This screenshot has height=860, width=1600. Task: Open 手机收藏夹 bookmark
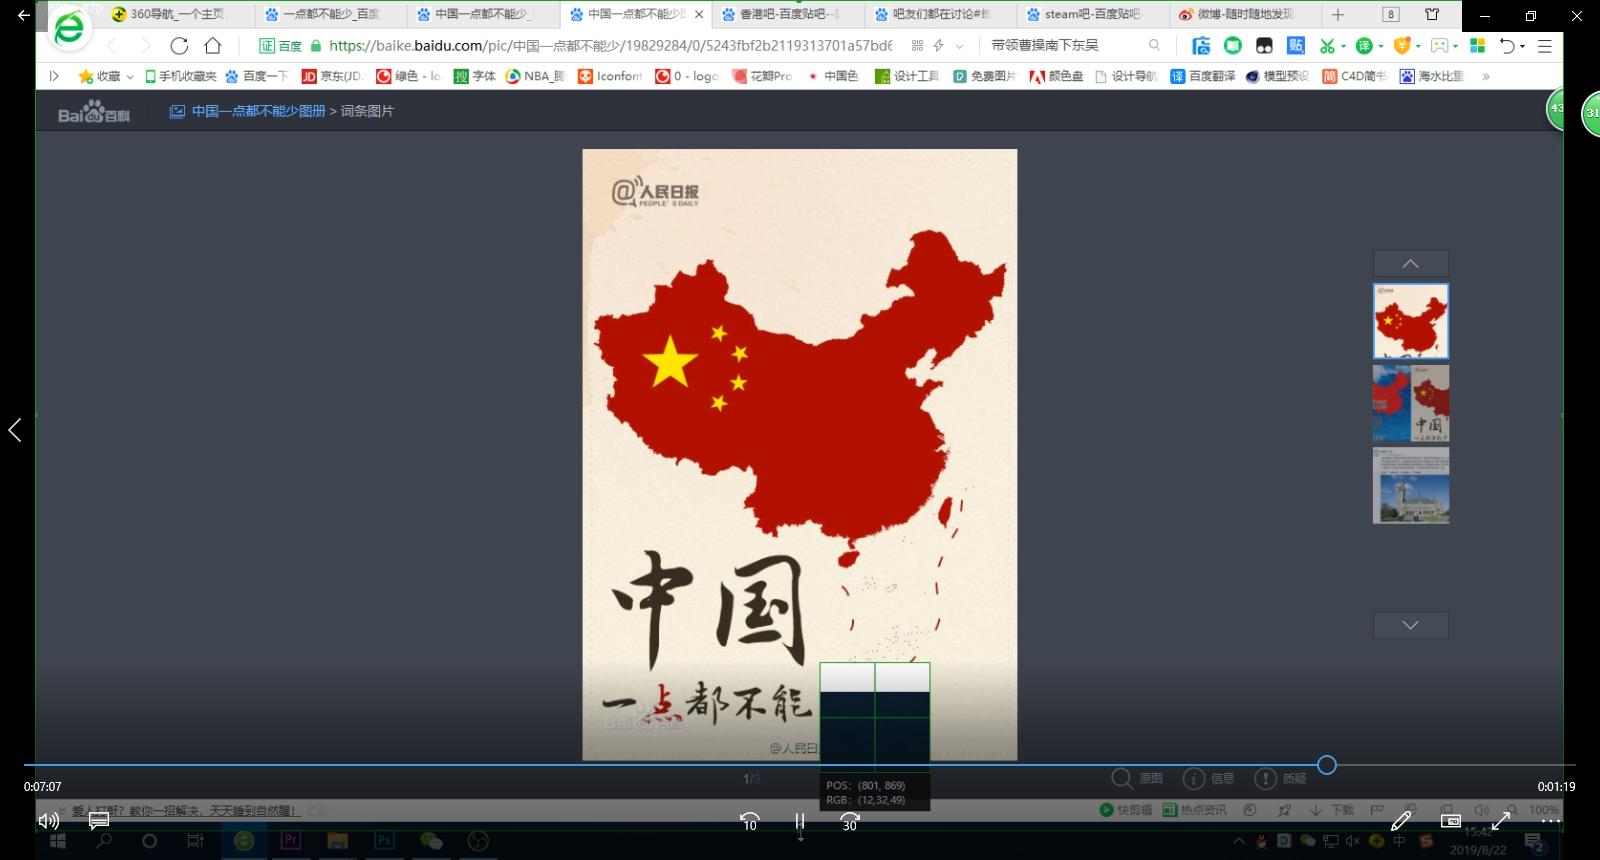tap(181, 76)
